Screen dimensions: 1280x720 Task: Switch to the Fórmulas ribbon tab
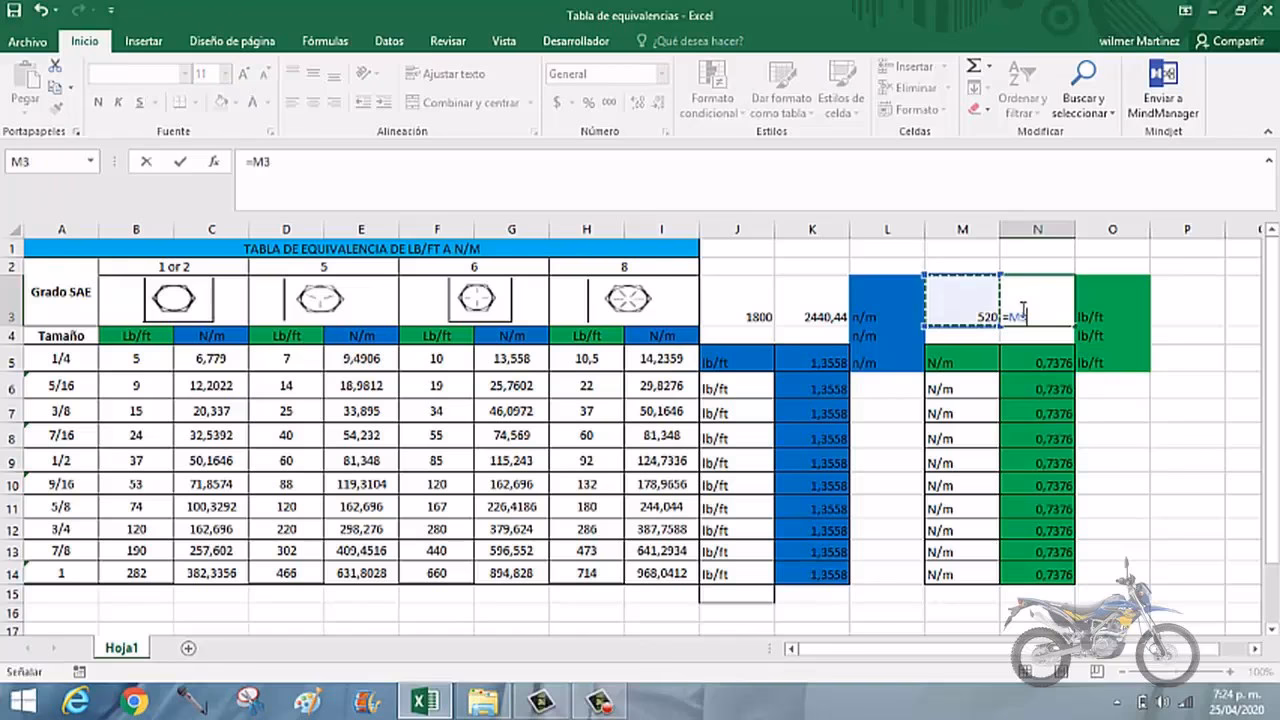tap(325, 41)
